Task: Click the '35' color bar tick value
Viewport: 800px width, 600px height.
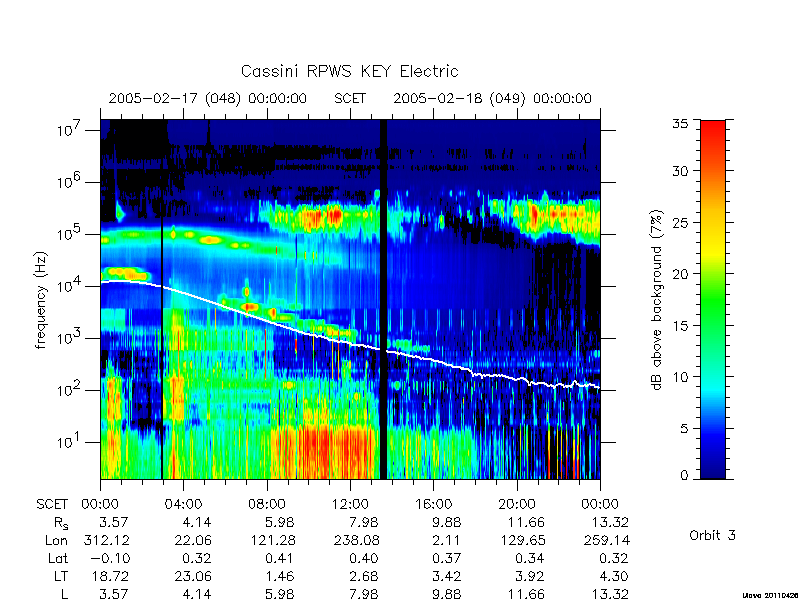Action: (x=680, y=124)
